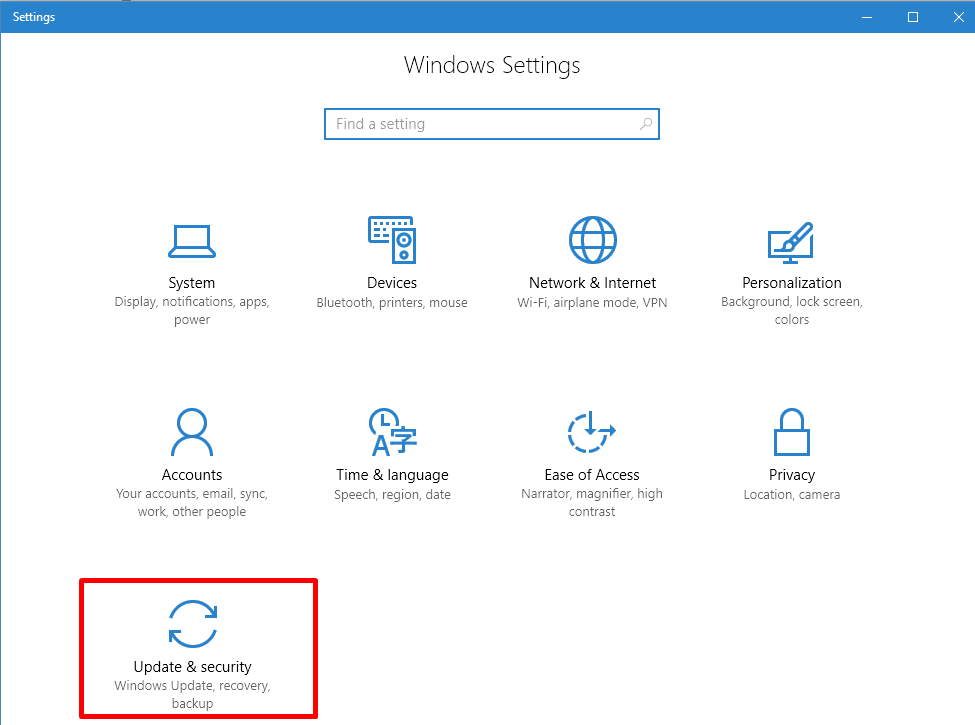
Task: Click 'Your accounts, email, sync' description text
Action: [192, 494]
